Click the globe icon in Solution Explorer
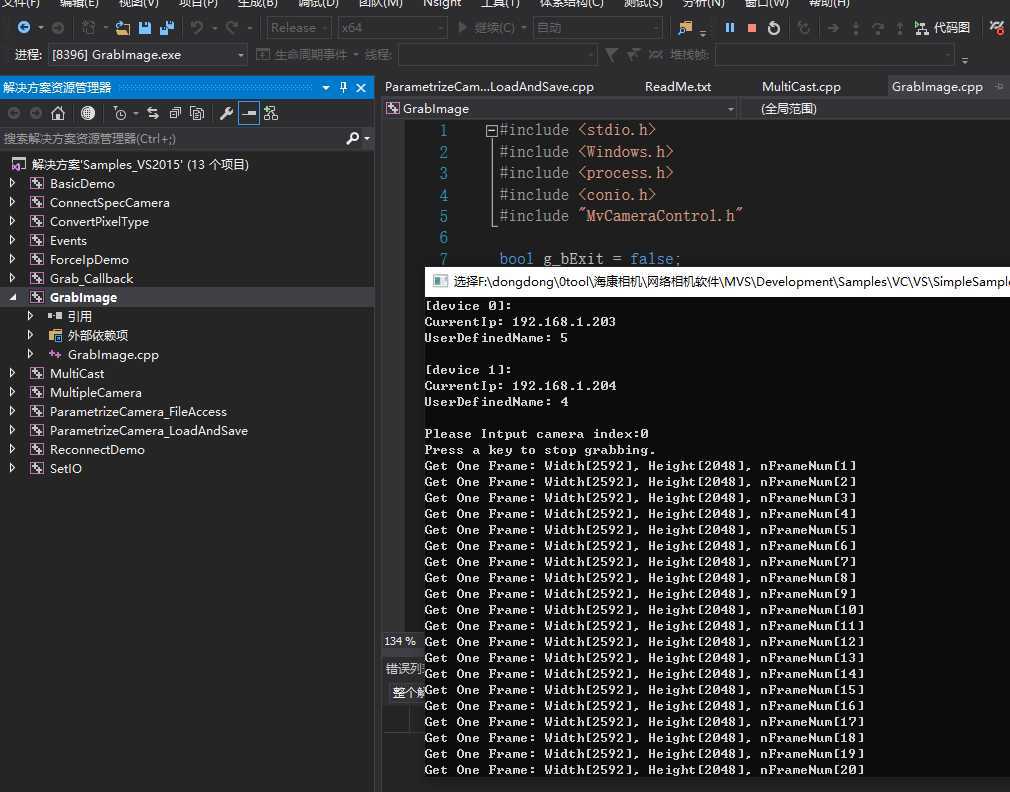This screenshot has width=1010, height=792. (x=88, y=113)
